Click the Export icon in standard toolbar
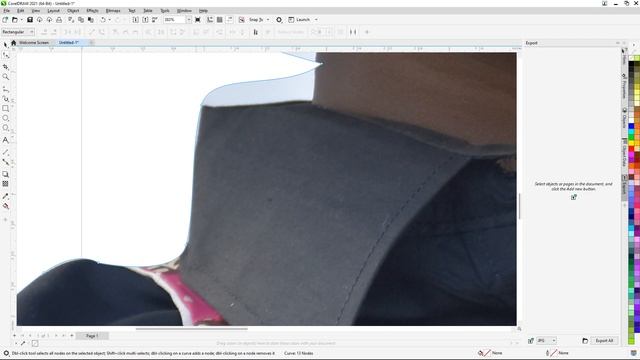The height and width of the screenshot is (360, 640). [x=145, y=20]
